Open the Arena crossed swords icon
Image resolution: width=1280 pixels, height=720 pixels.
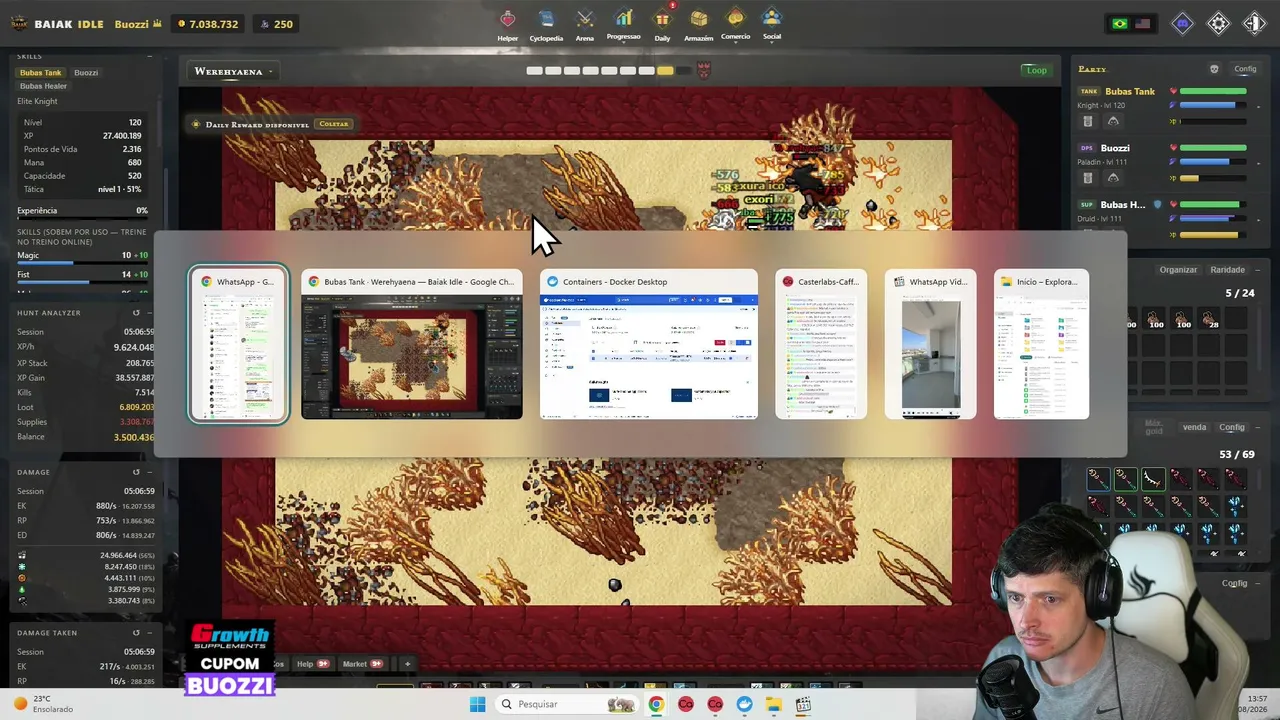pyautogui.click(x=585, y=19)
